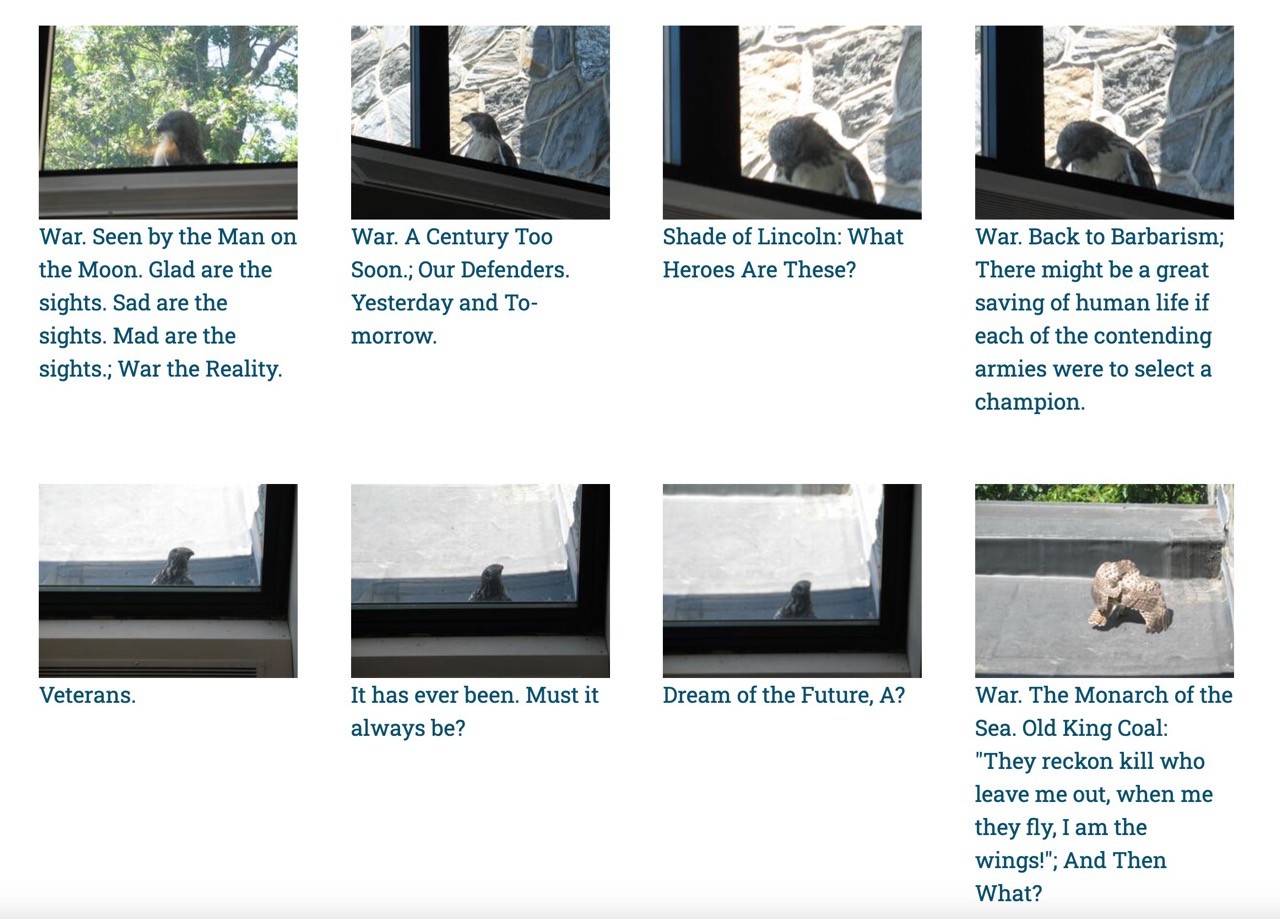1280x919 pixels.
Task: Open "War. Back to Barbarism" link
Action: click(x=1100, y=319)
